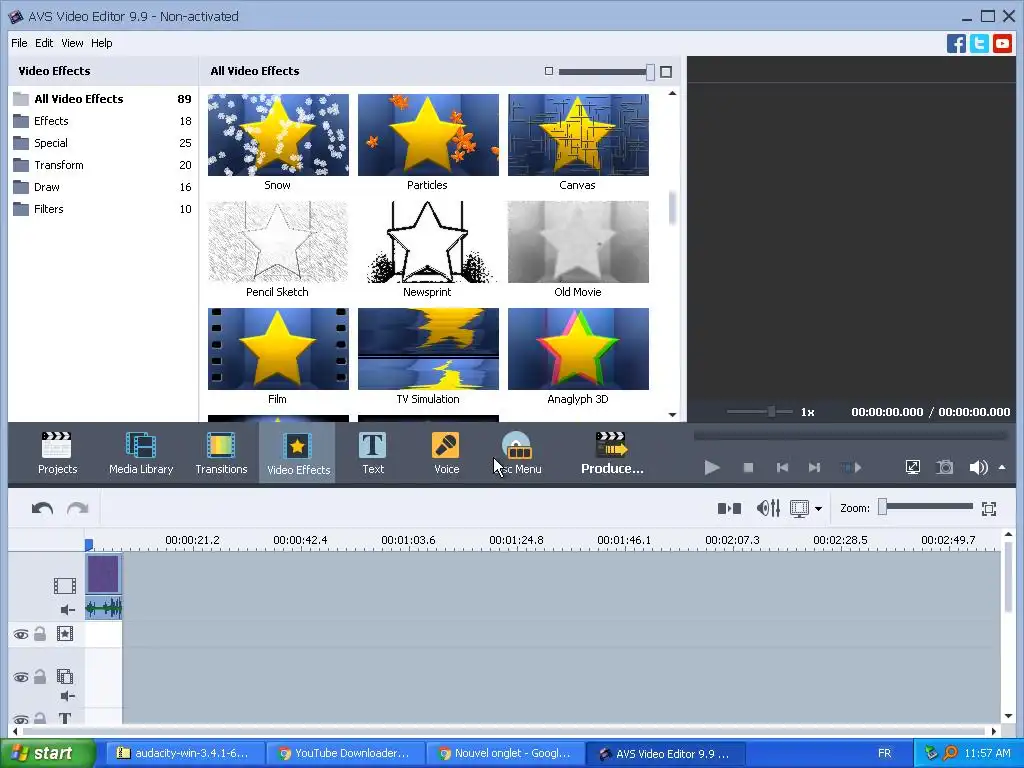Open the Media Library
1024x768 pixels.
coord(141,453)
